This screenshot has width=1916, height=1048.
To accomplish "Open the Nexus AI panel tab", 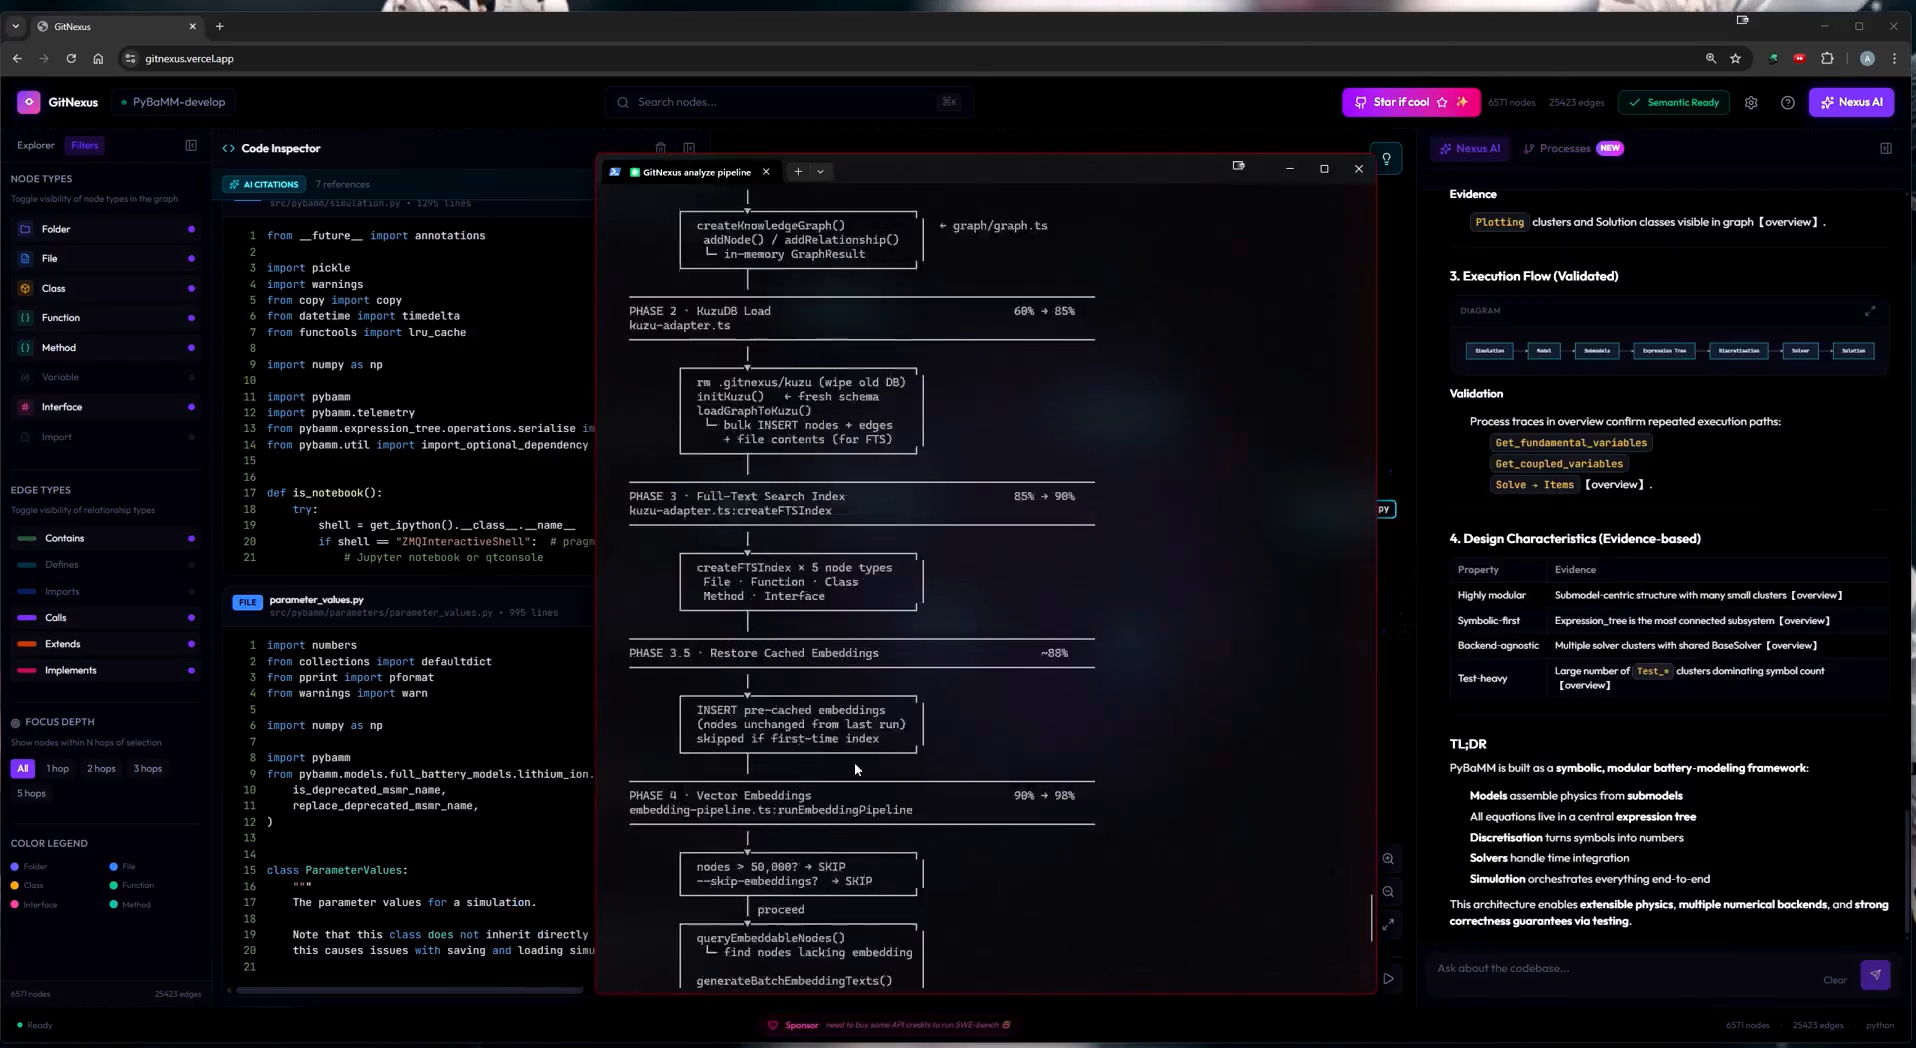I will 1469,148.
